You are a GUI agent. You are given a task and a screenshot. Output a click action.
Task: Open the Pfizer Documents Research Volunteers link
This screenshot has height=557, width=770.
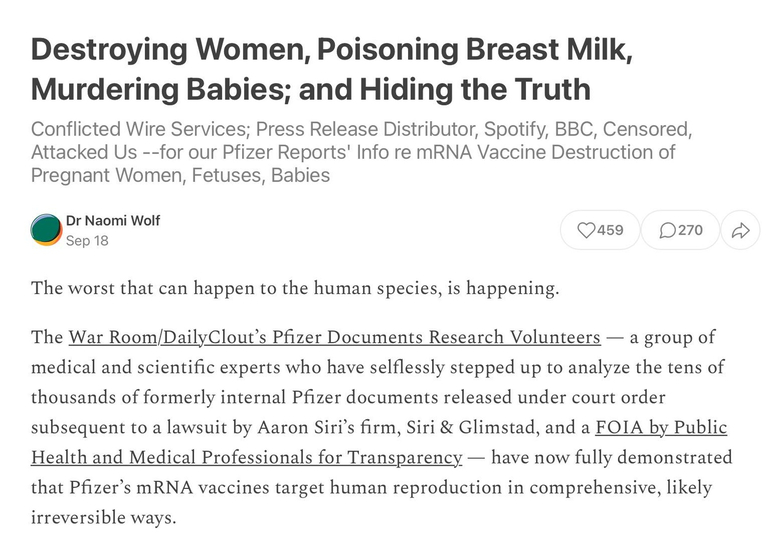334,337
